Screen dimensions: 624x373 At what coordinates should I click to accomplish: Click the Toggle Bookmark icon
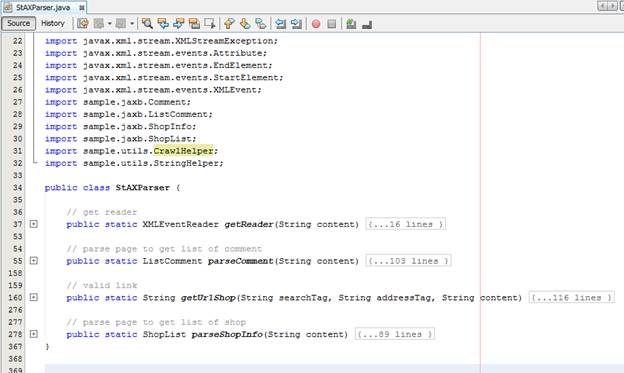point(261,23)
